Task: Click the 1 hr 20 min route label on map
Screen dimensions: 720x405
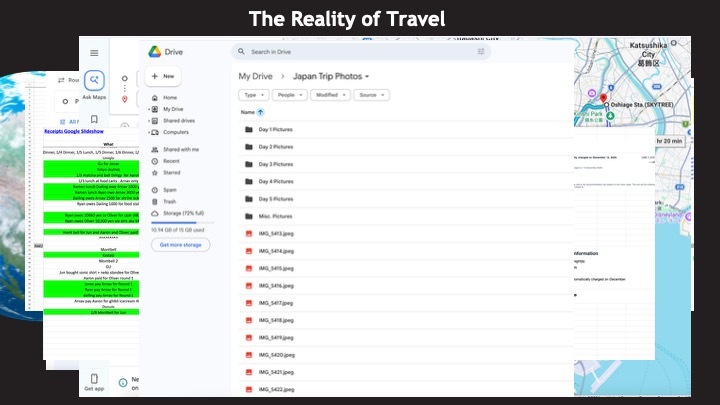Action: pos(669,141)
